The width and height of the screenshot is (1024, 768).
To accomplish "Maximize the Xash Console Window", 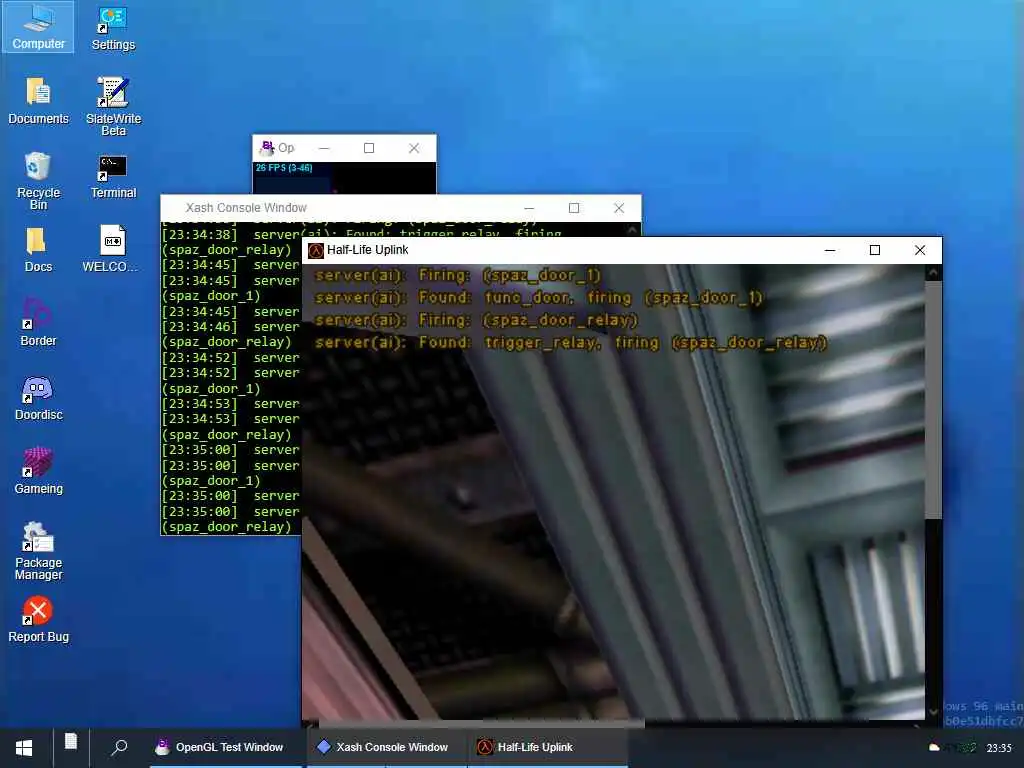I will [x=574, y=208].
